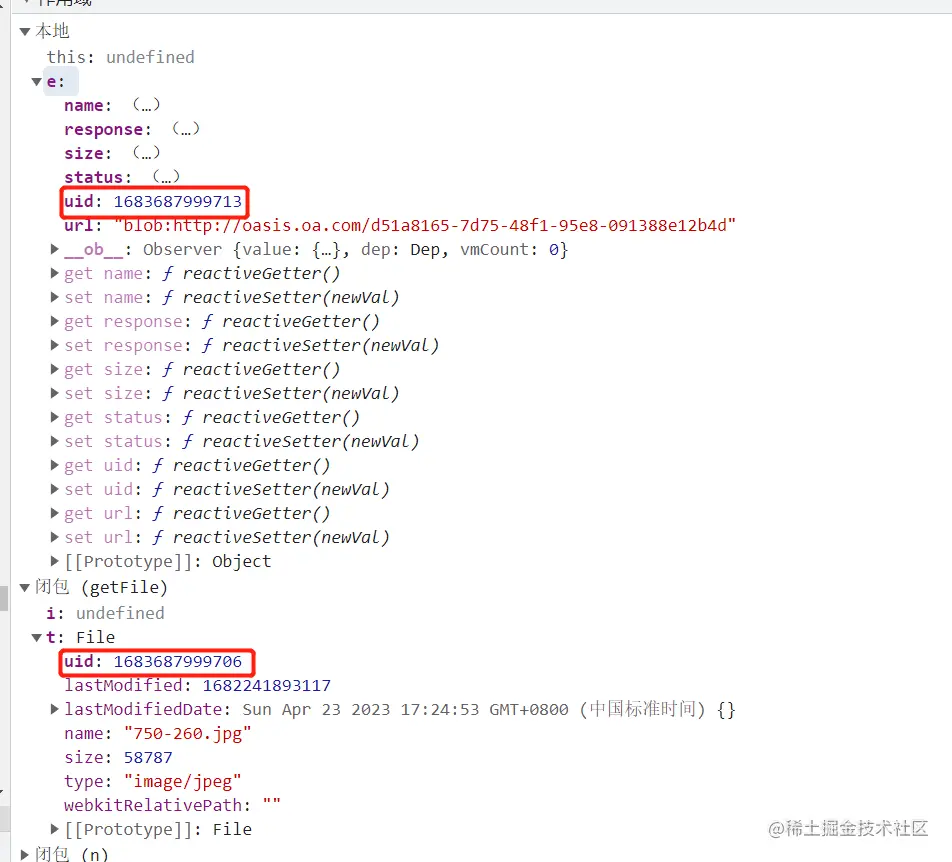Select uid value 1683687999713
The width and height of the screenshot is (952, 862).
(178, 202)
